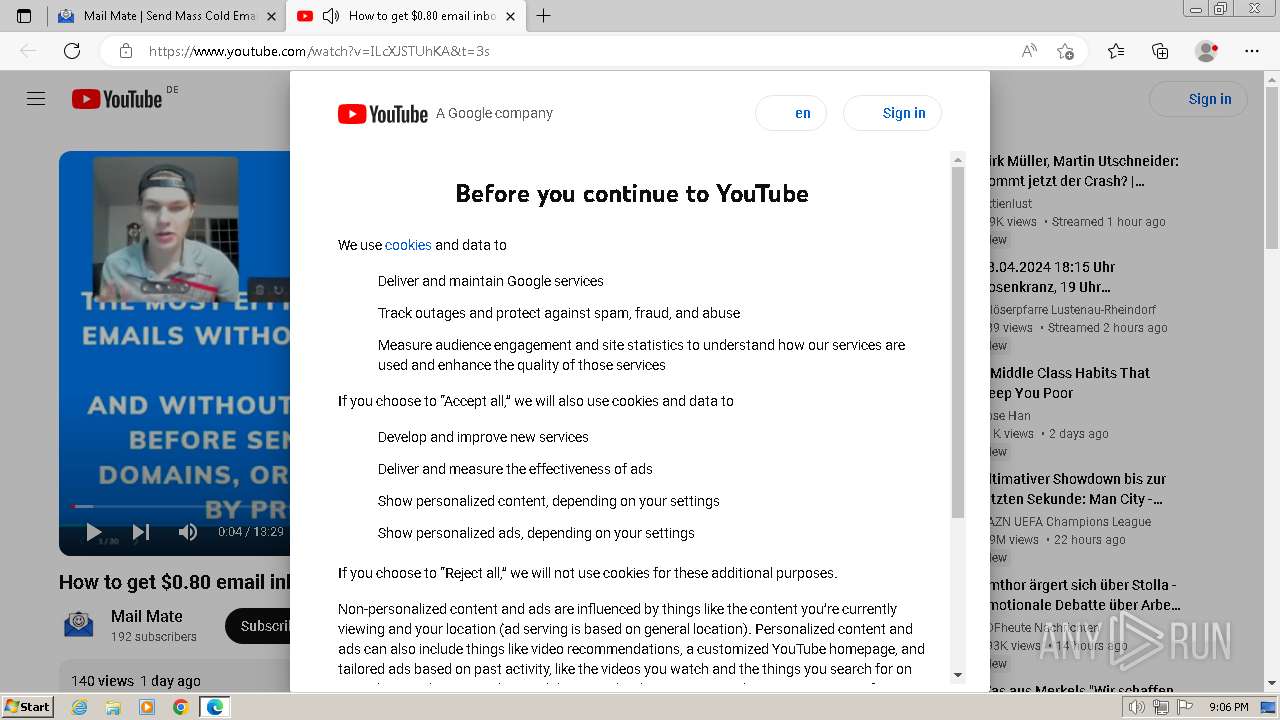
Task: Open the YouTube hamburger guide menu
Action: click(x=36, y=99)
